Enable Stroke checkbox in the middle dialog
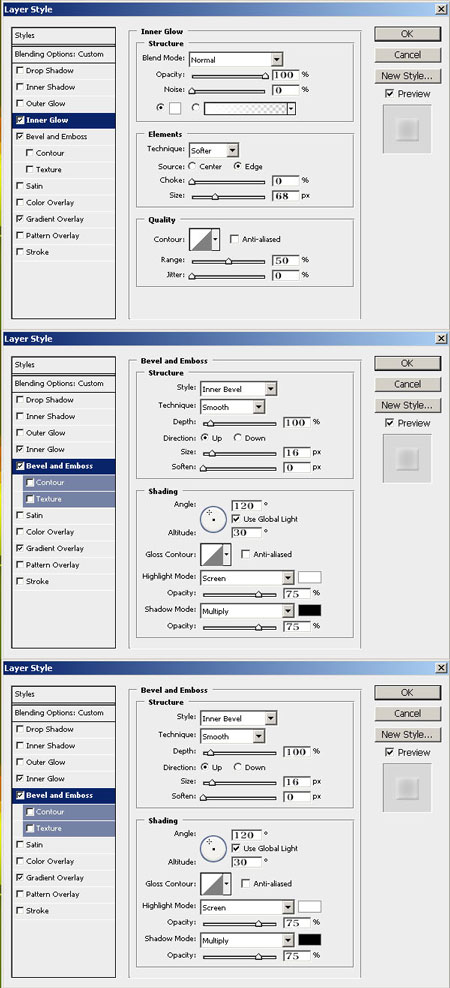The width and height of the screenshot is (450, 988). [x=21, y=581]
